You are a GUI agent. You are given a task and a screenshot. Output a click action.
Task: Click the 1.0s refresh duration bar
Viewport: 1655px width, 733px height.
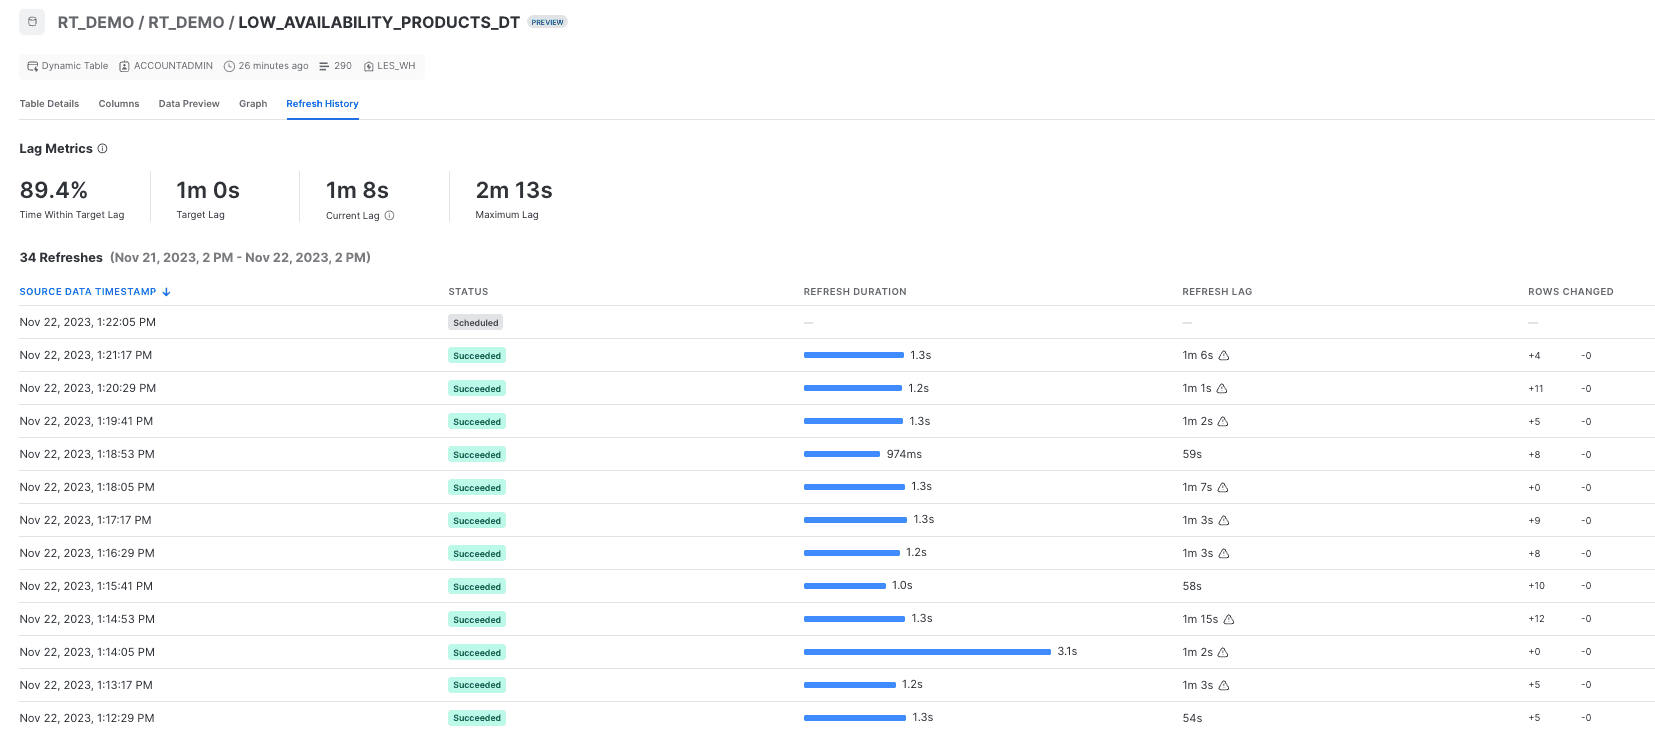click(x=845, y=586)
